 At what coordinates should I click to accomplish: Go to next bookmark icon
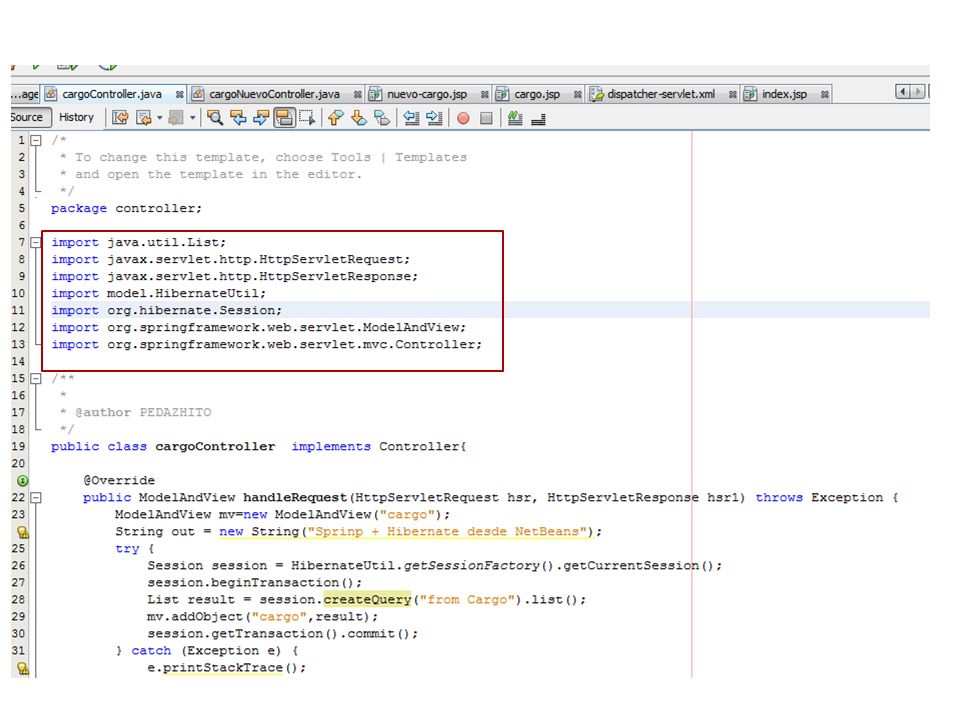pyautogui.click(x=359, y=118)
